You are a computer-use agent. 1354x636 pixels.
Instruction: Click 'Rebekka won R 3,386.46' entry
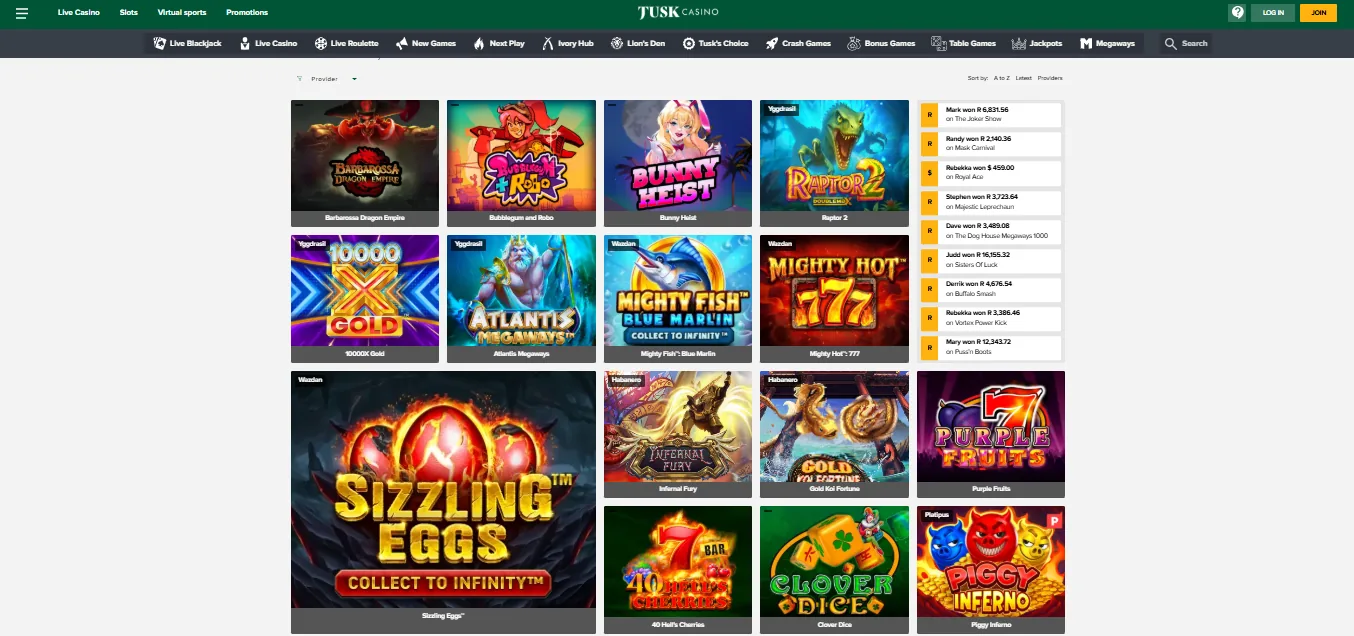coord(991,319)
